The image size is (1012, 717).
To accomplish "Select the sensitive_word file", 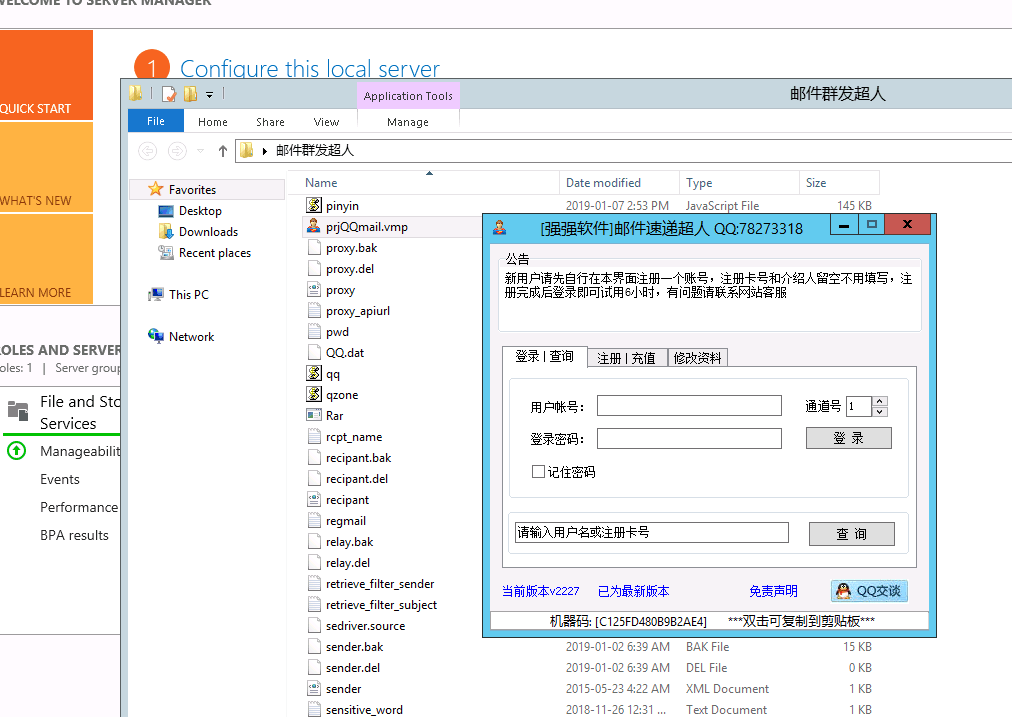I will [364, 709].
